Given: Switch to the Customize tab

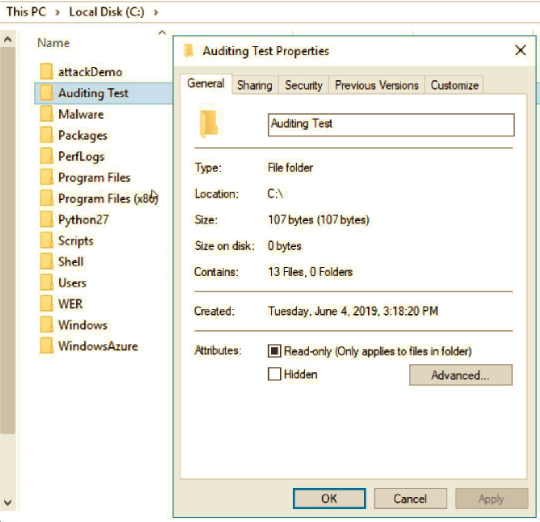Looking at the screenshot, I should pos(454,85).
